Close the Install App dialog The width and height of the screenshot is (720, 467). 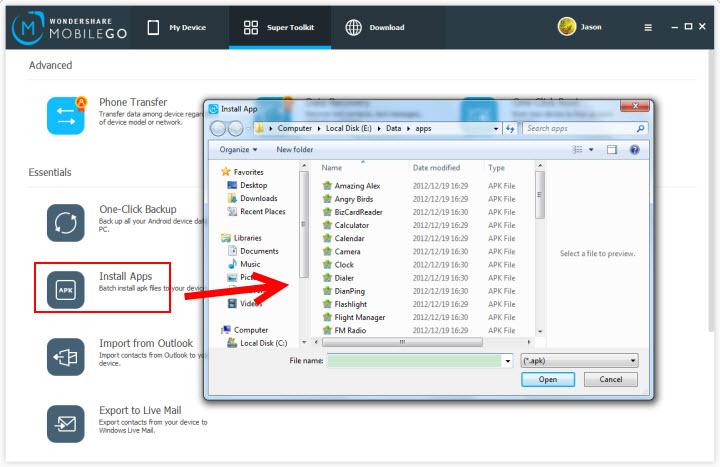tap(635, 107)
